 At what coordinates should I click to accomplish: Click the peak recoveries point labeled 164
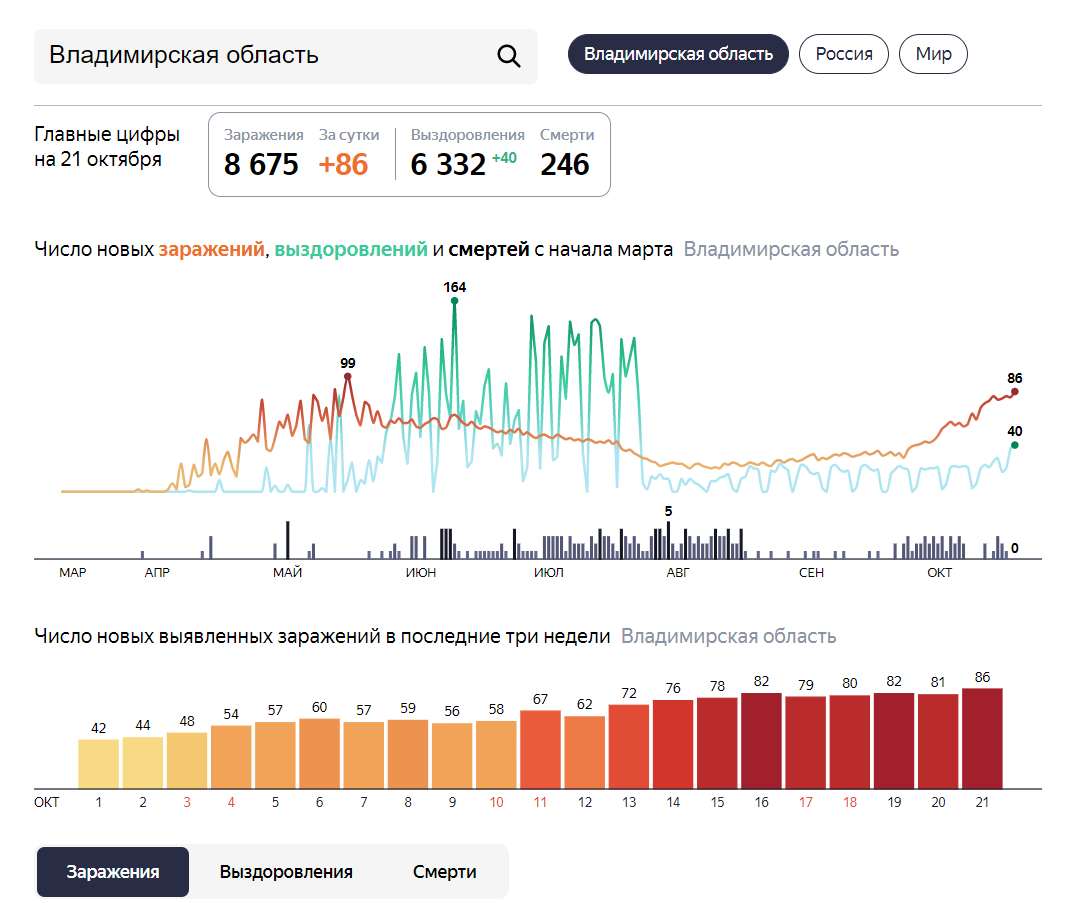[454, 300]
